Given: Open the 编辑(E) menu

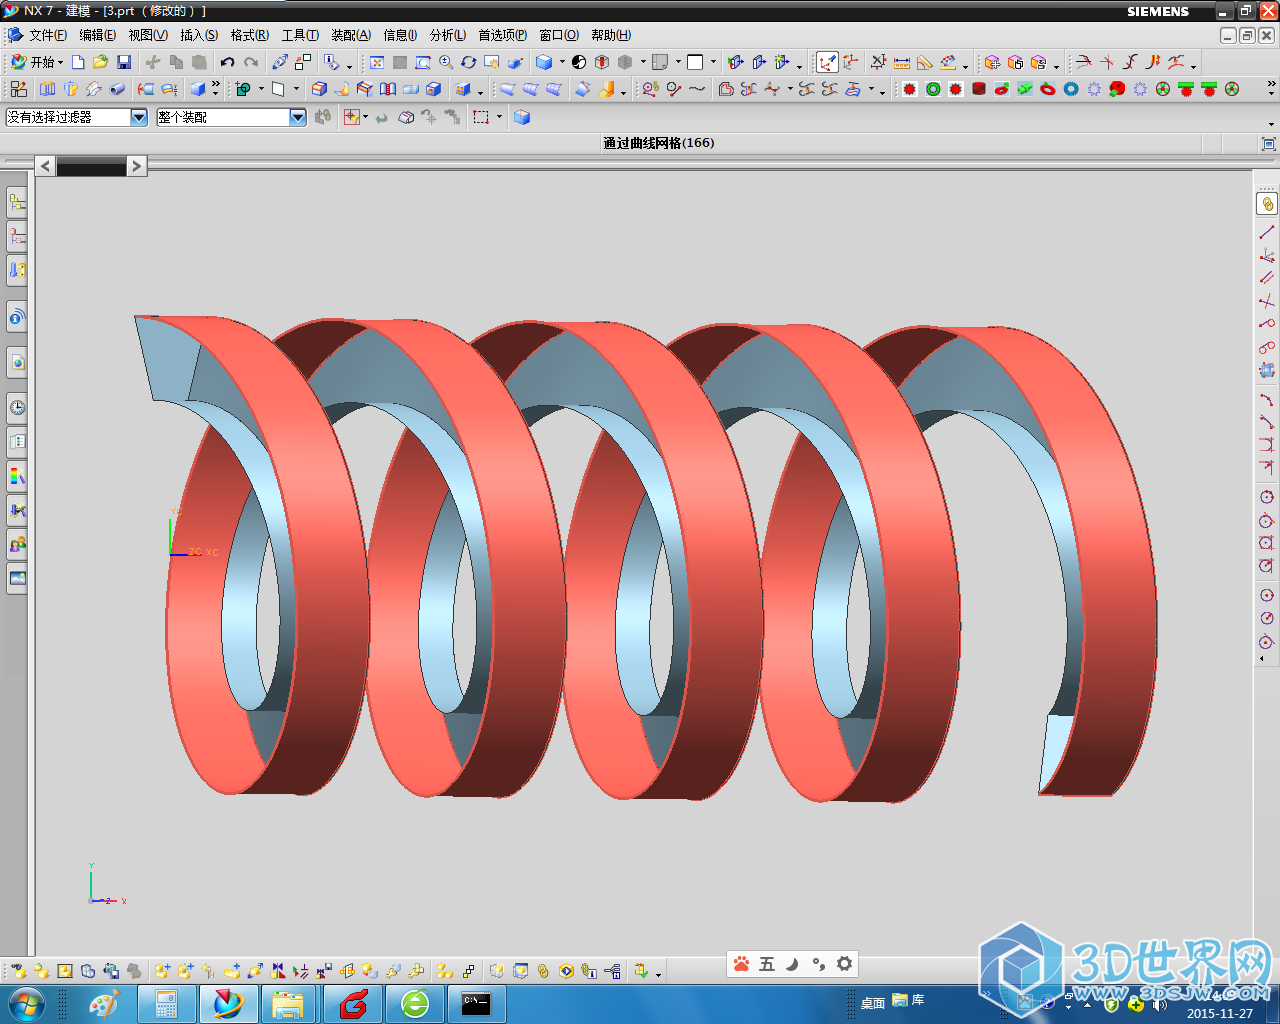Looking at the screenshot, I should coord(98,35).
